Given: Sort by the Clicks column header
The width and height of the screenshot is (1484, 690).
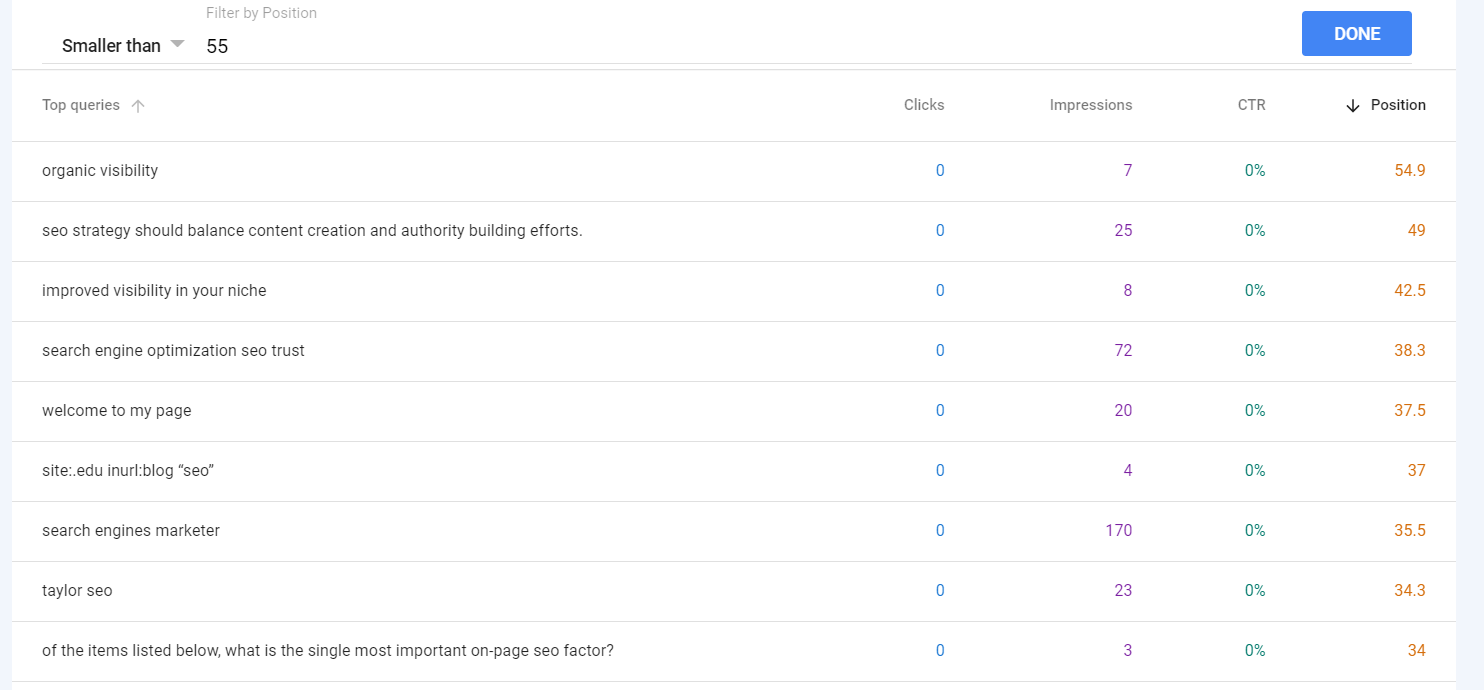Looking at the screenshot, I should click(923, 105).
